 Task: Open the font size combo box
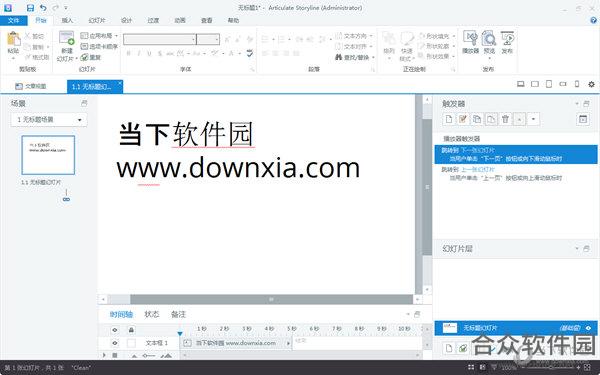(x=208, y=39)
